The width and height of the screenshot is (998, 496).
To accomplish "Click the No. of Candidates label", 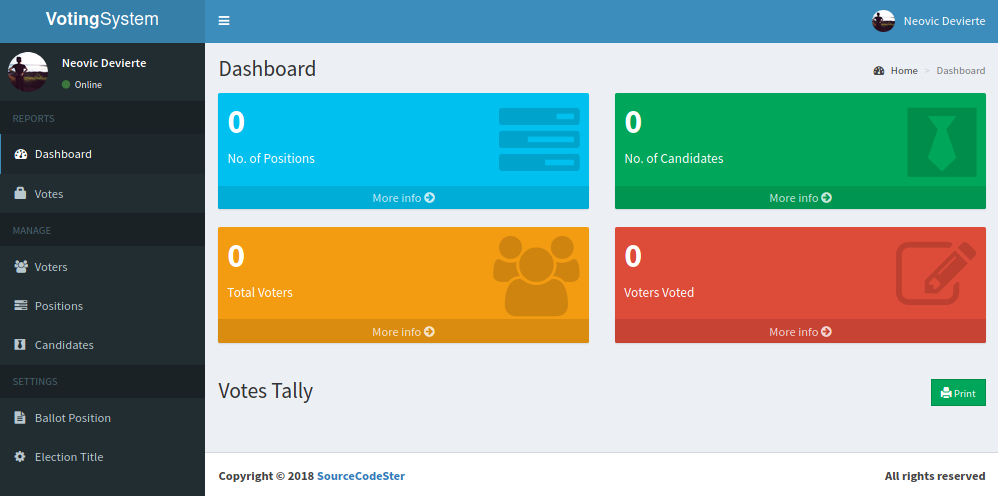I will click(x=674, y=159).
